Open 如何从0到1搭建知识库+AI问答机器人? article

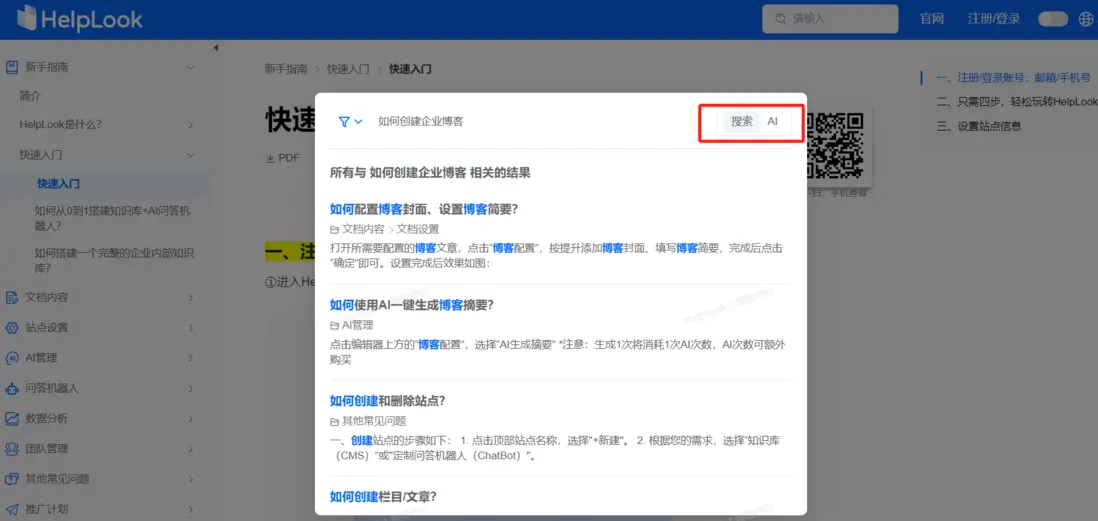112,218
